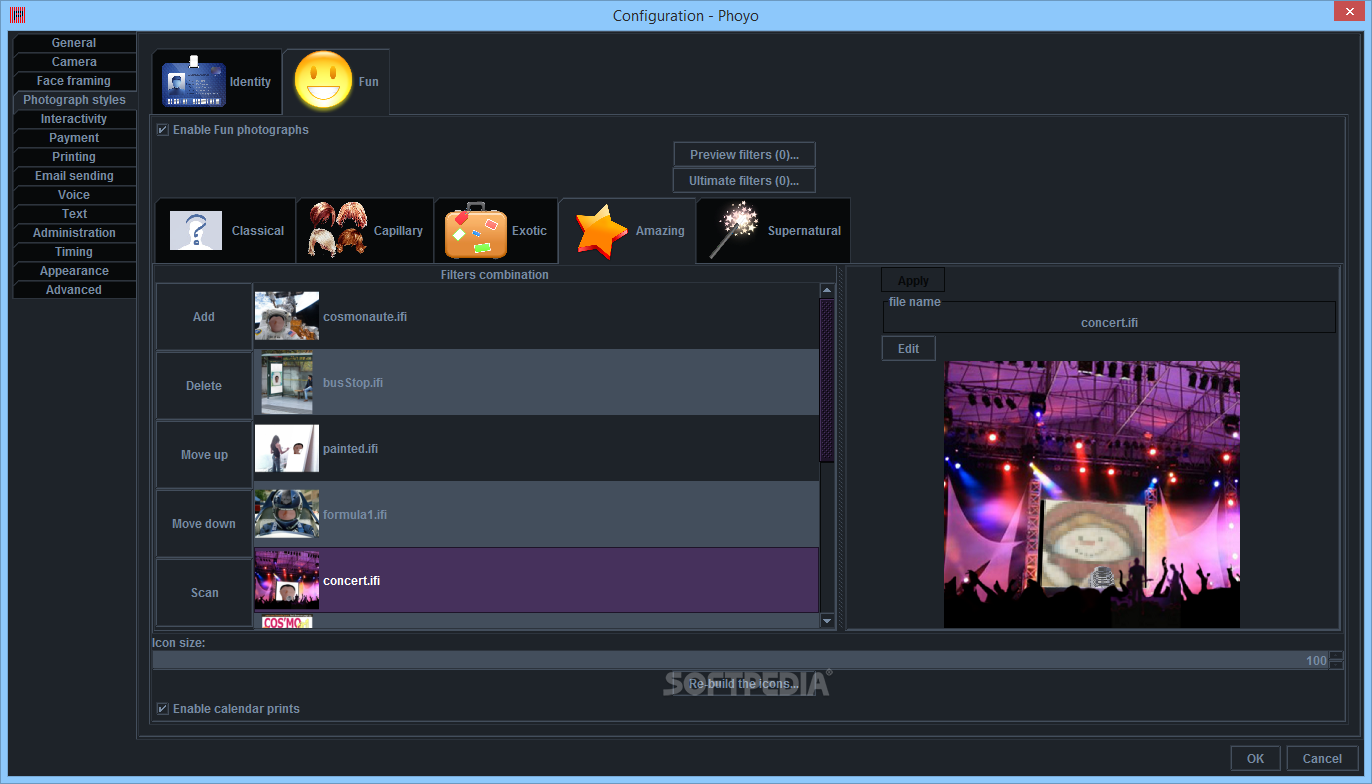Toggle Enable Fun photographs checkbox
1372x784 pixels.
click(163, 130)
